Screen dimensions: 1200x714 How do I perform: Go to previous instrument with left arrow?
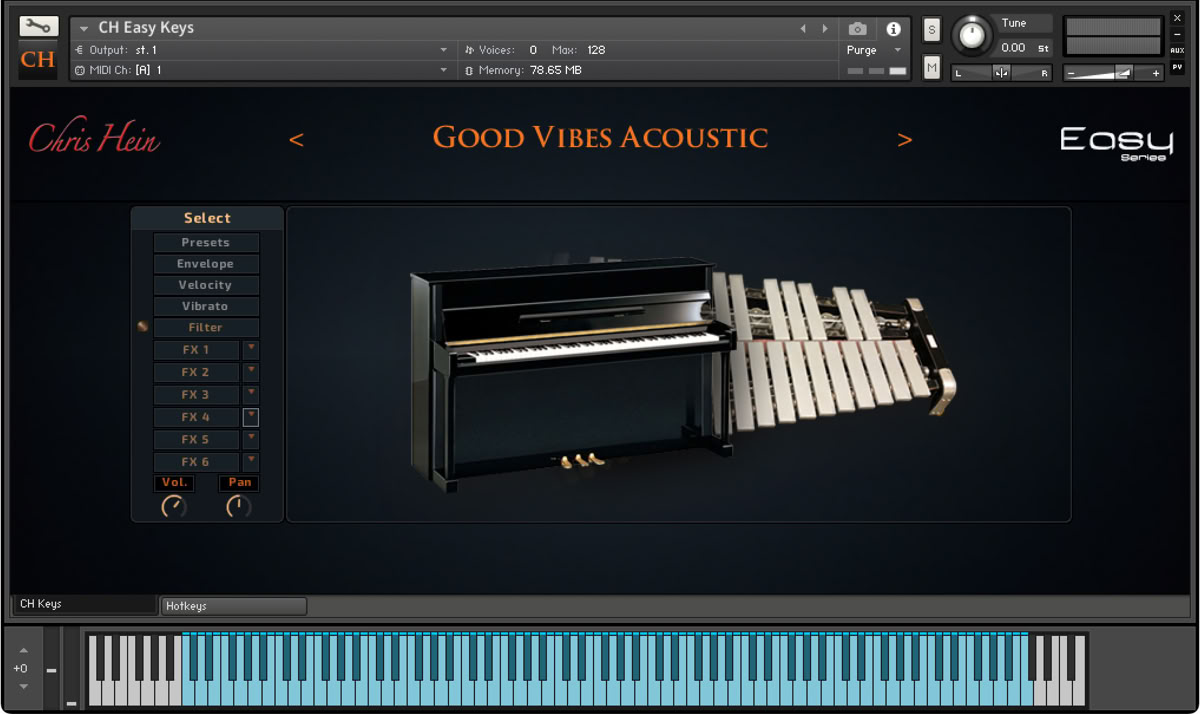click(802, 29)
